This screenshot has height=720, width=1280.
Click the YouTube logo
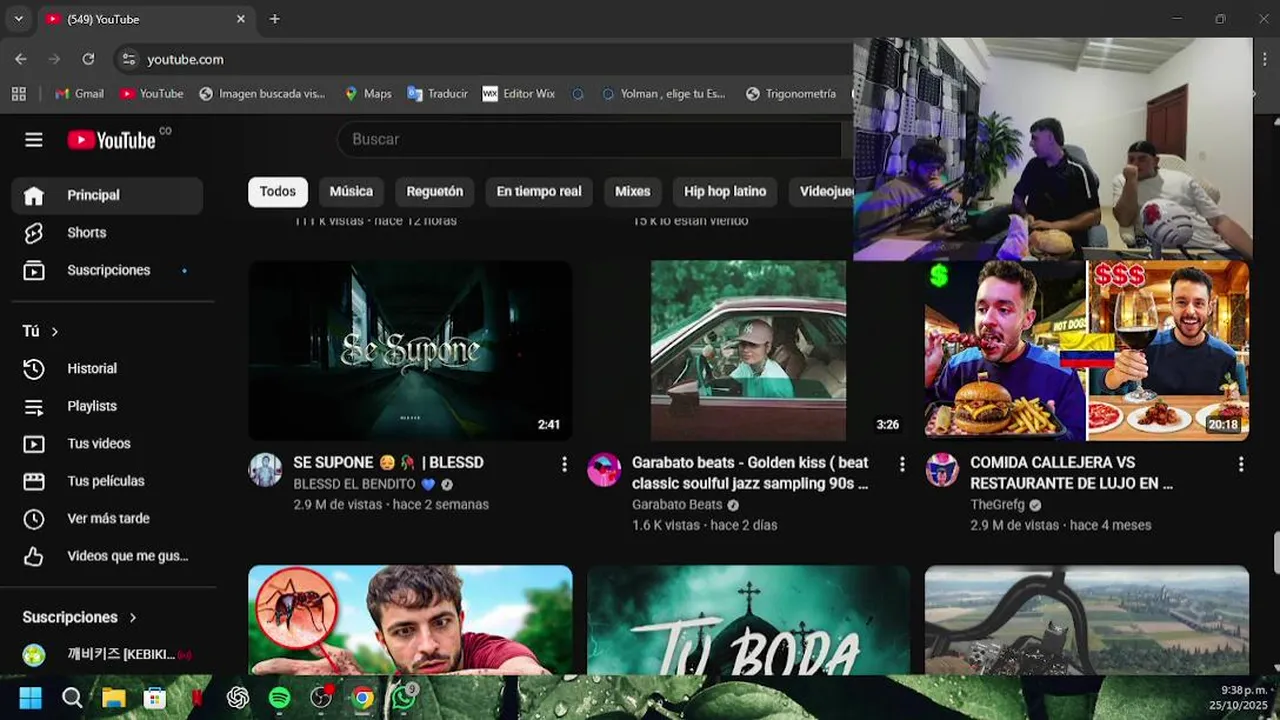pyautogui.click(x=111, y=140)
